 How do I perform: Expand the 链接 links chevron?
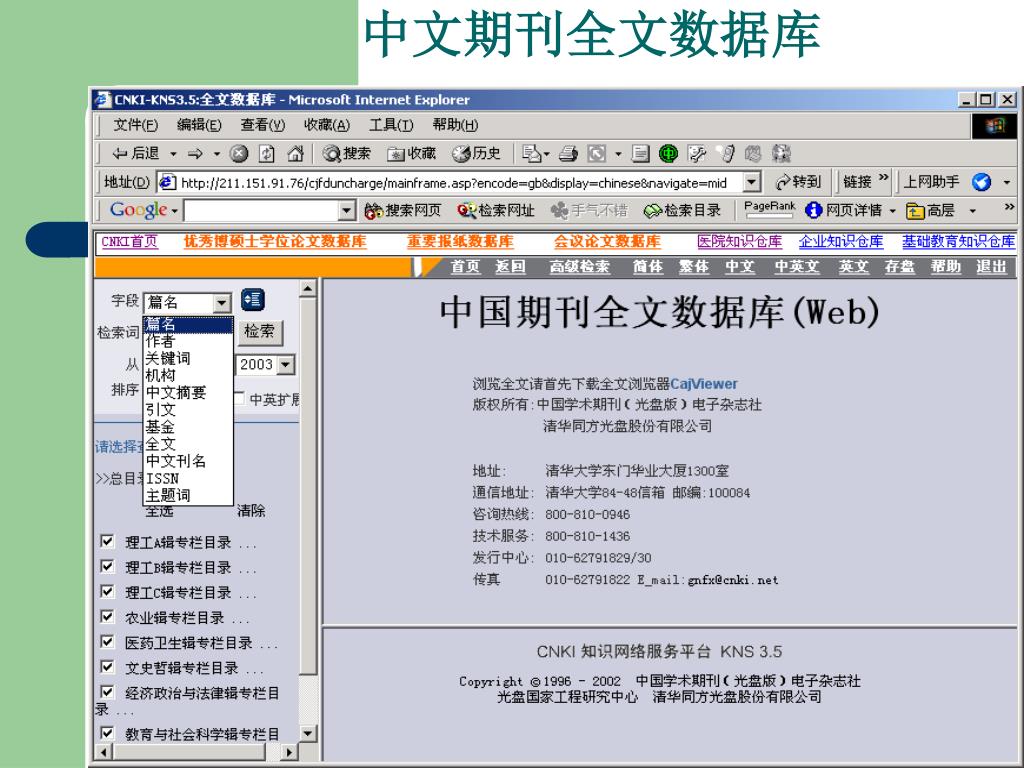tap(883, 178)
